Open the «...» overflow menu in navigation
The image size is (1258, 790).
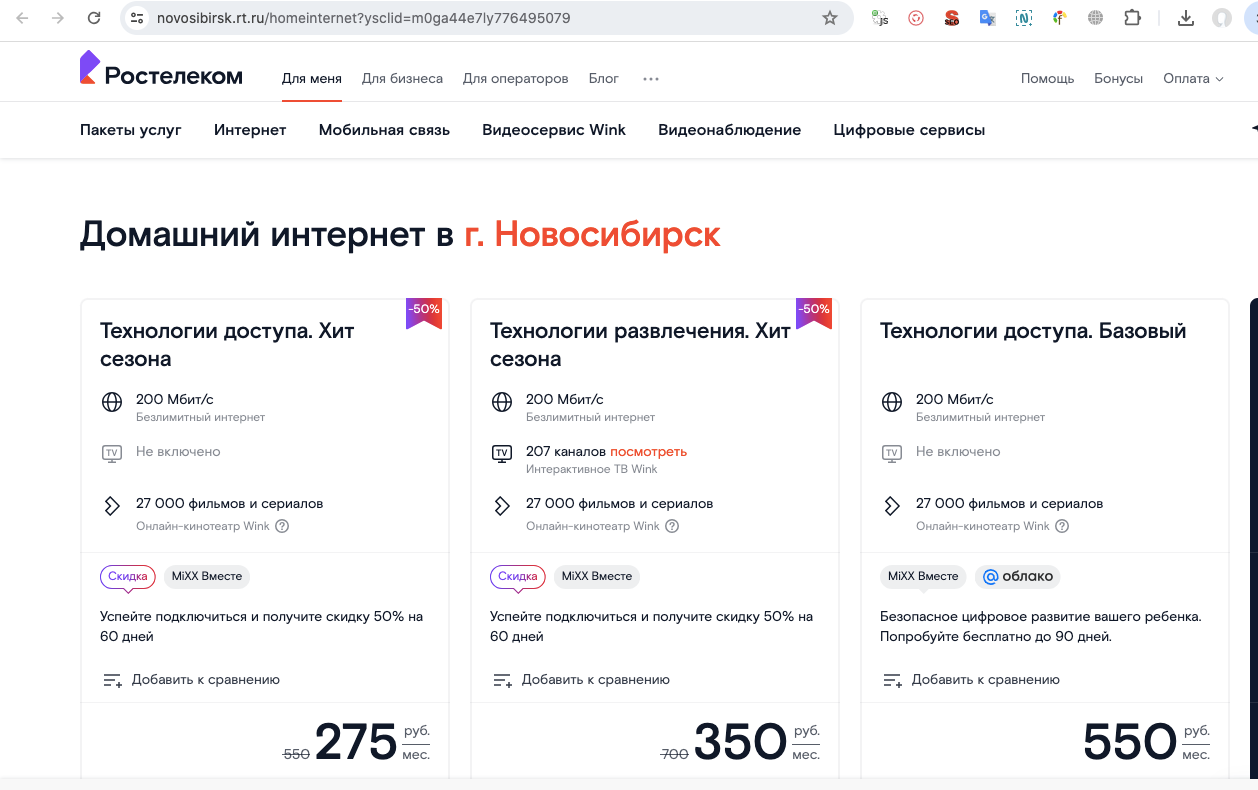coord(651,78)
